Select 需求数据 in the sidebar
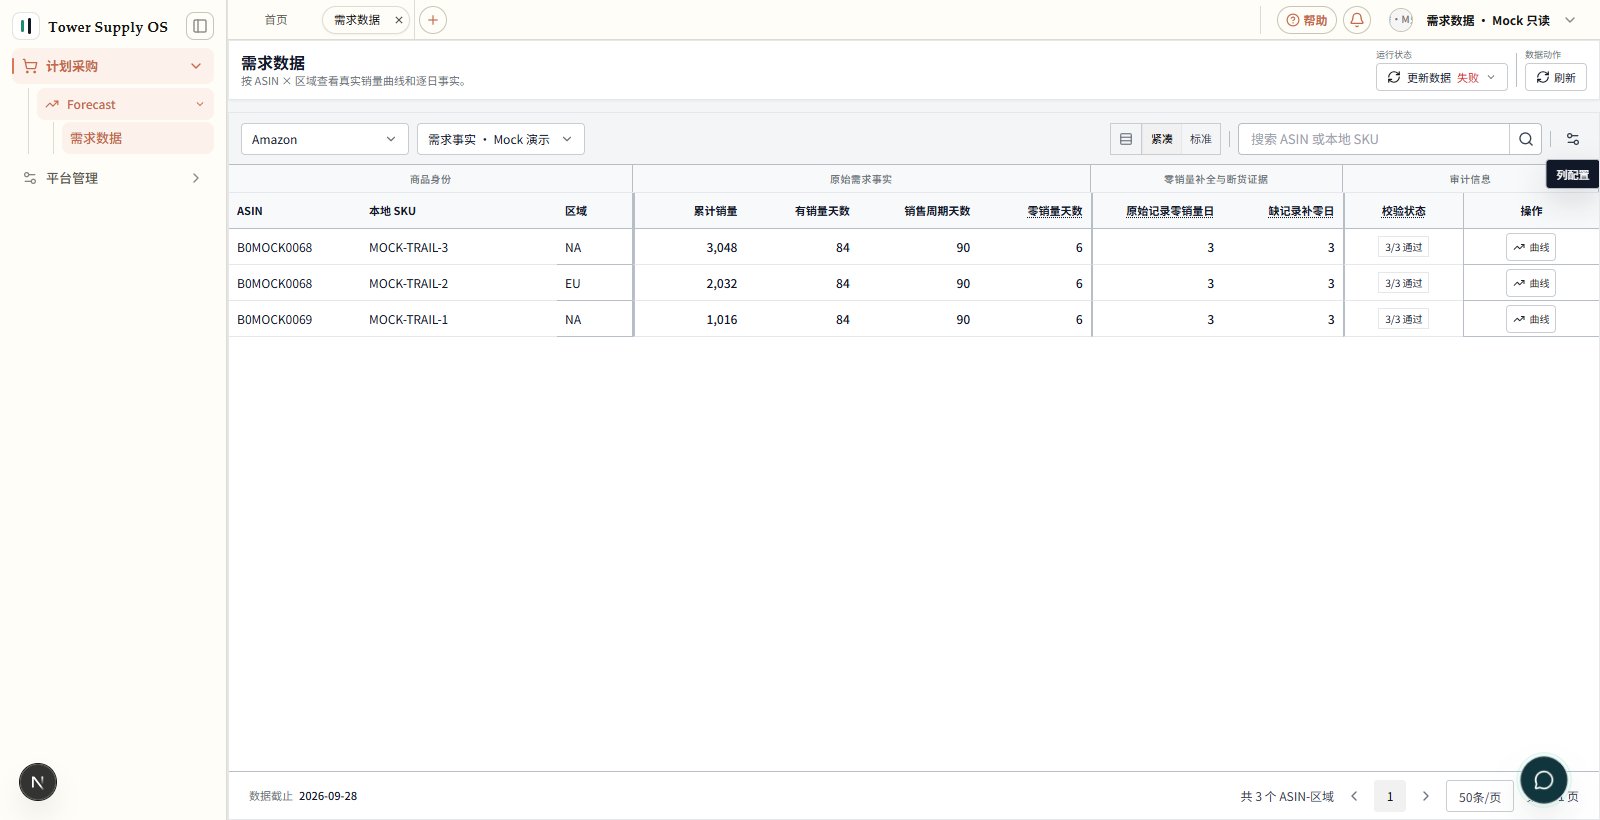This screenshot has height=820, width=1600. coord(137,138)
